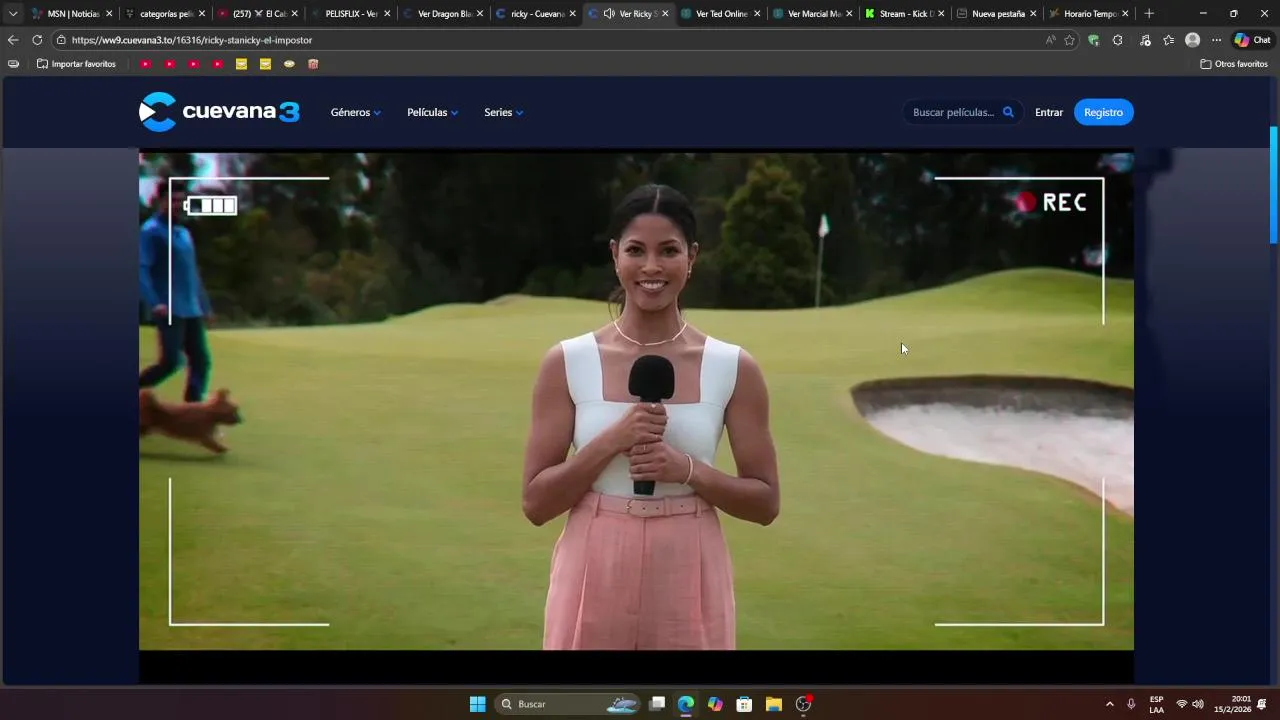Open the tab actions menu chevron
This screenshot has width=1280, height=720.
[13, 14]
